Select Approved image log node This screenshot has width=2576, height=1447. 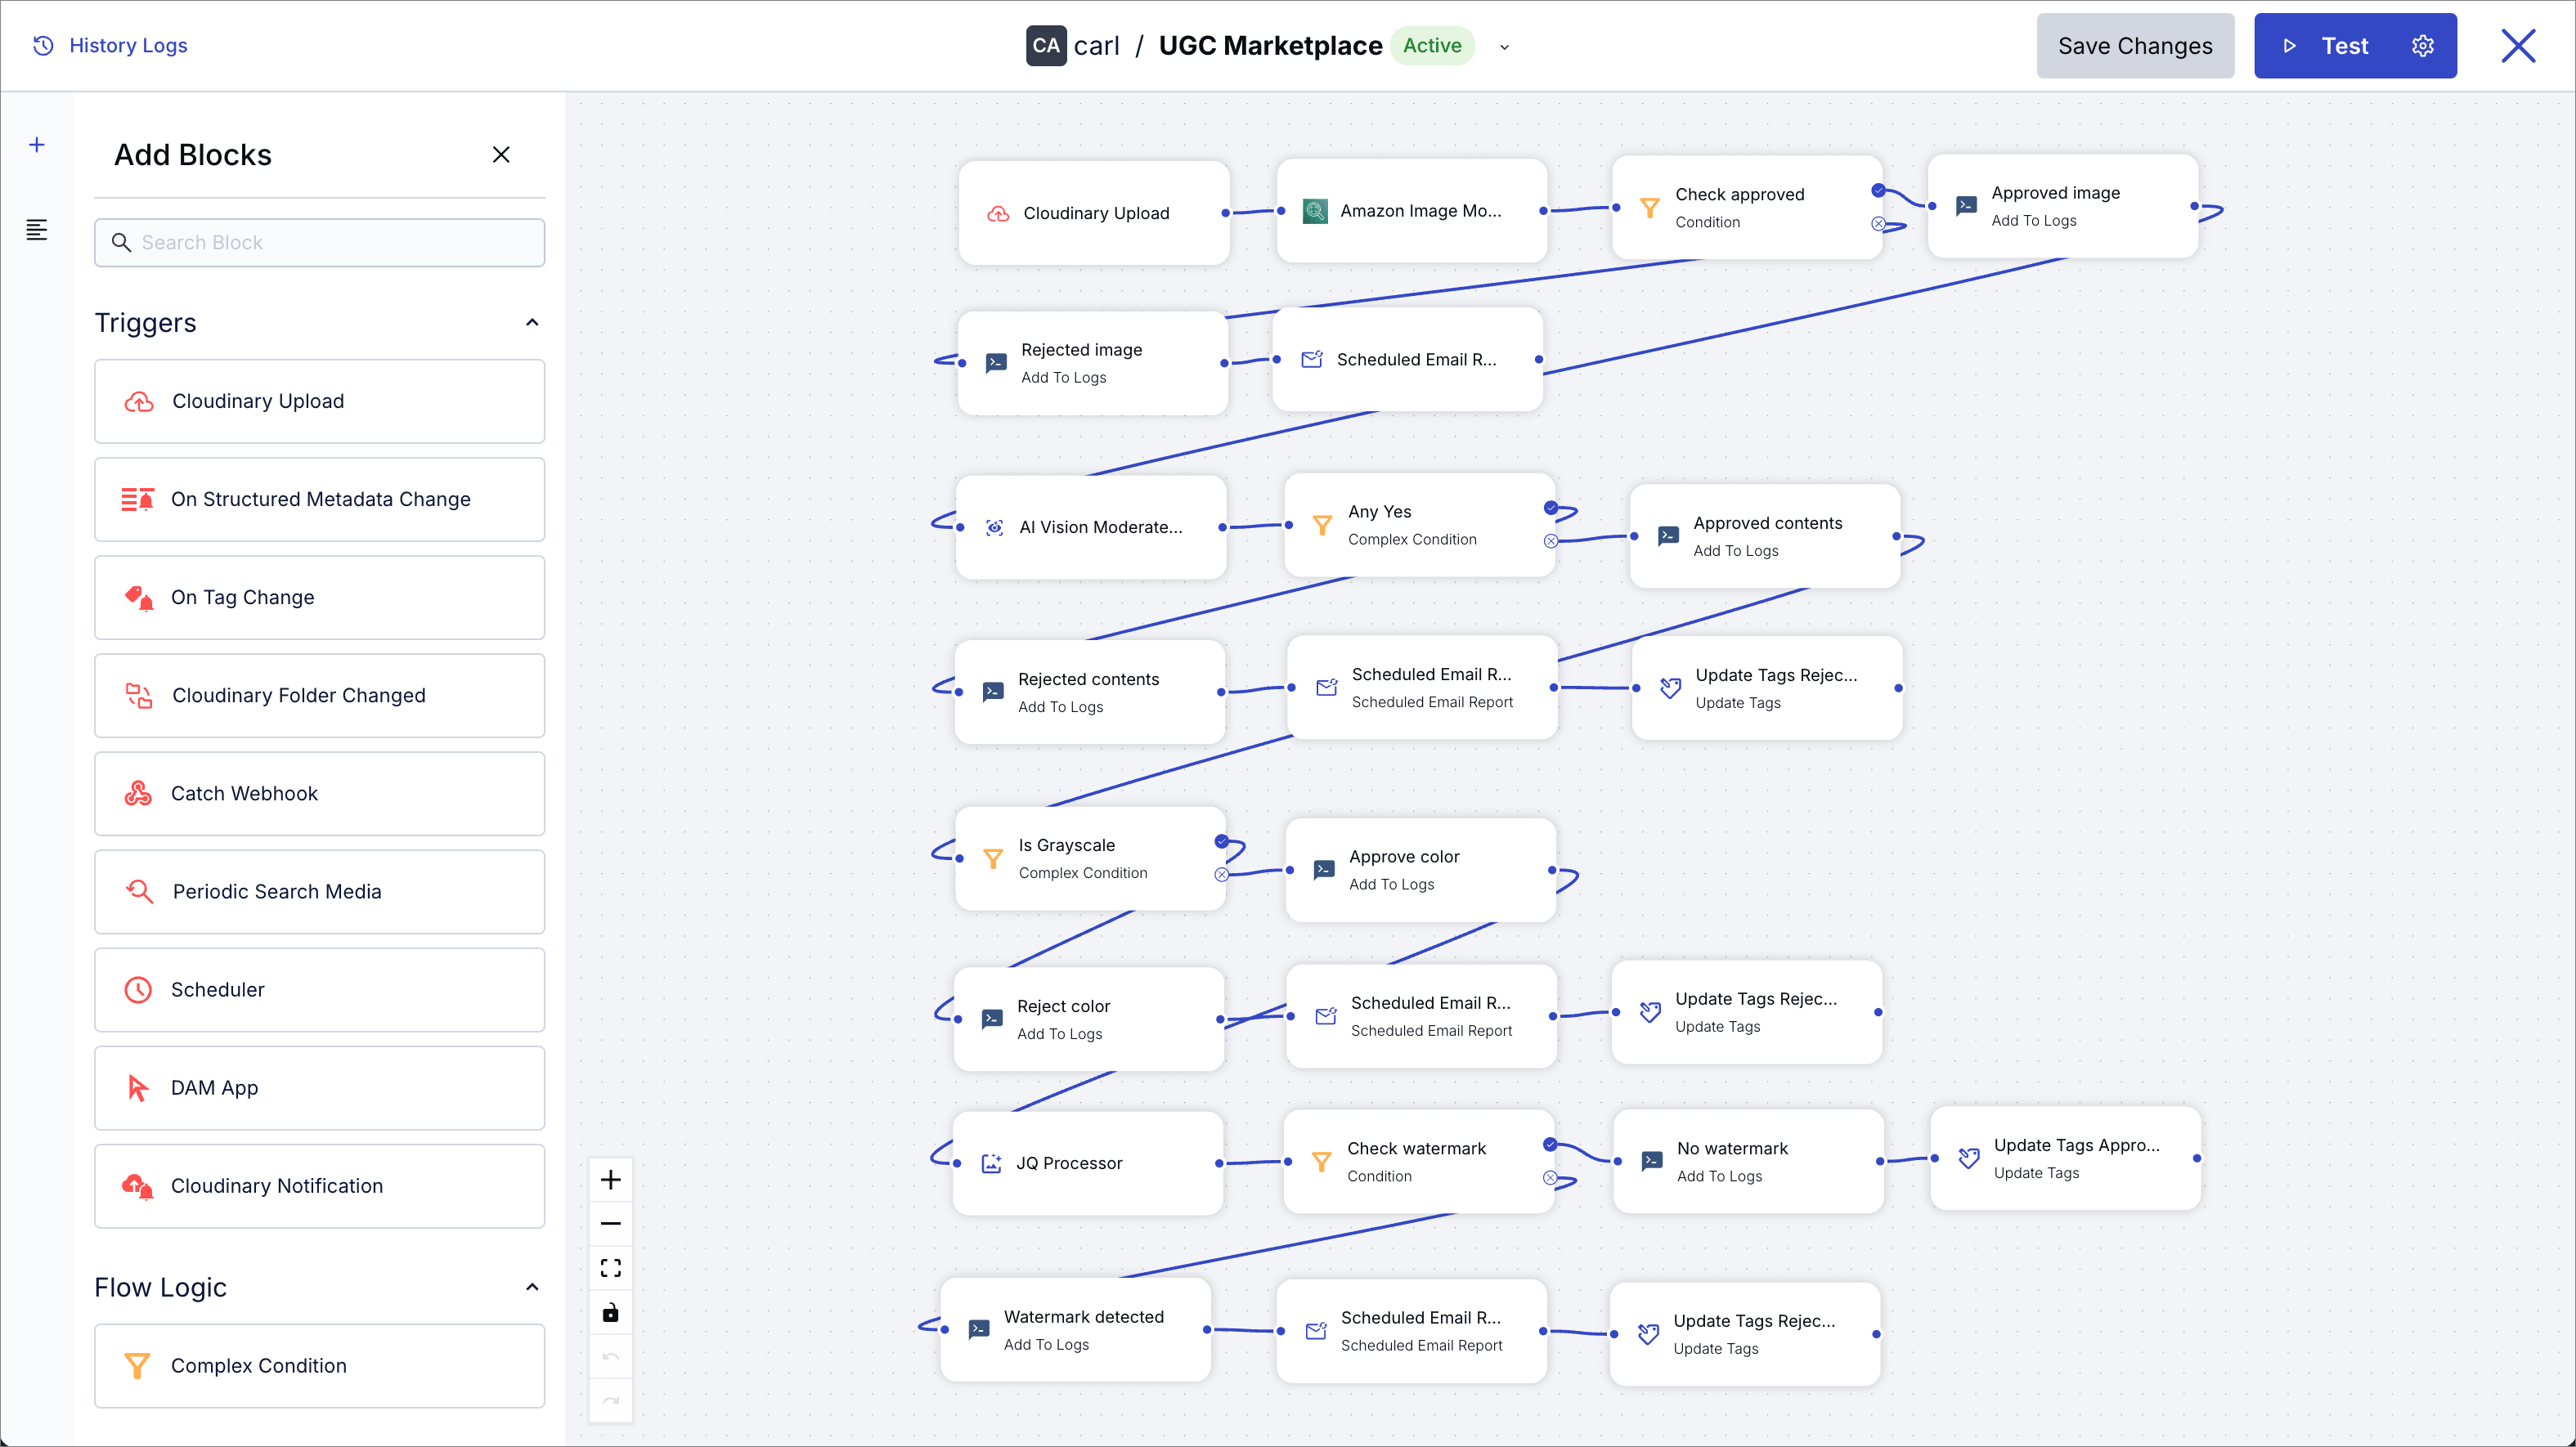pos(2063,206)
